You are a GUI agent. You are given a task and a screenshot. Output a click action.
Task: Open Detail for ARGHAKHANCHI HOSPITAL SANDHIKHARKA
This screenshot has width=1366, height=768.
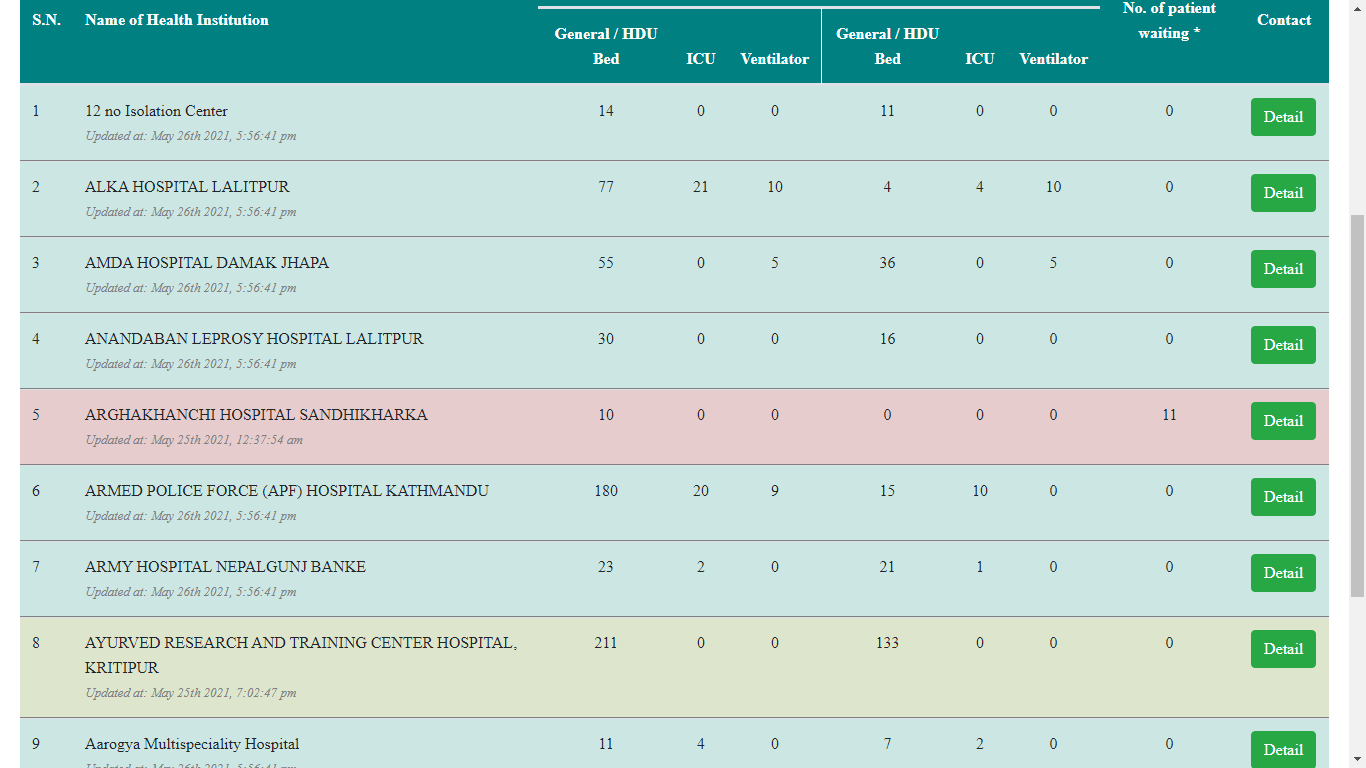click(1283, 421)
